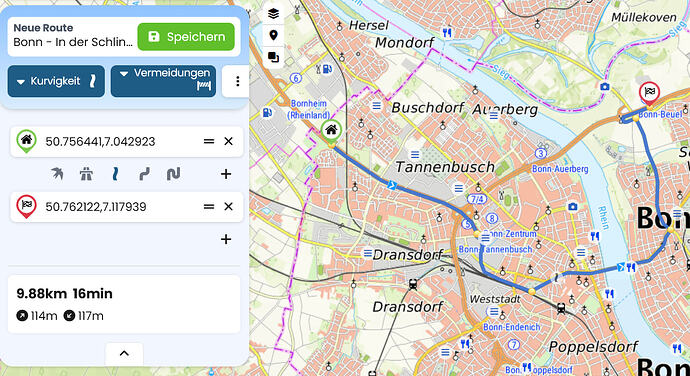Select the fastest route bird icon
The height and width of the screenshot is (376, 690).
pyautogui.click(x=57, y=174)
